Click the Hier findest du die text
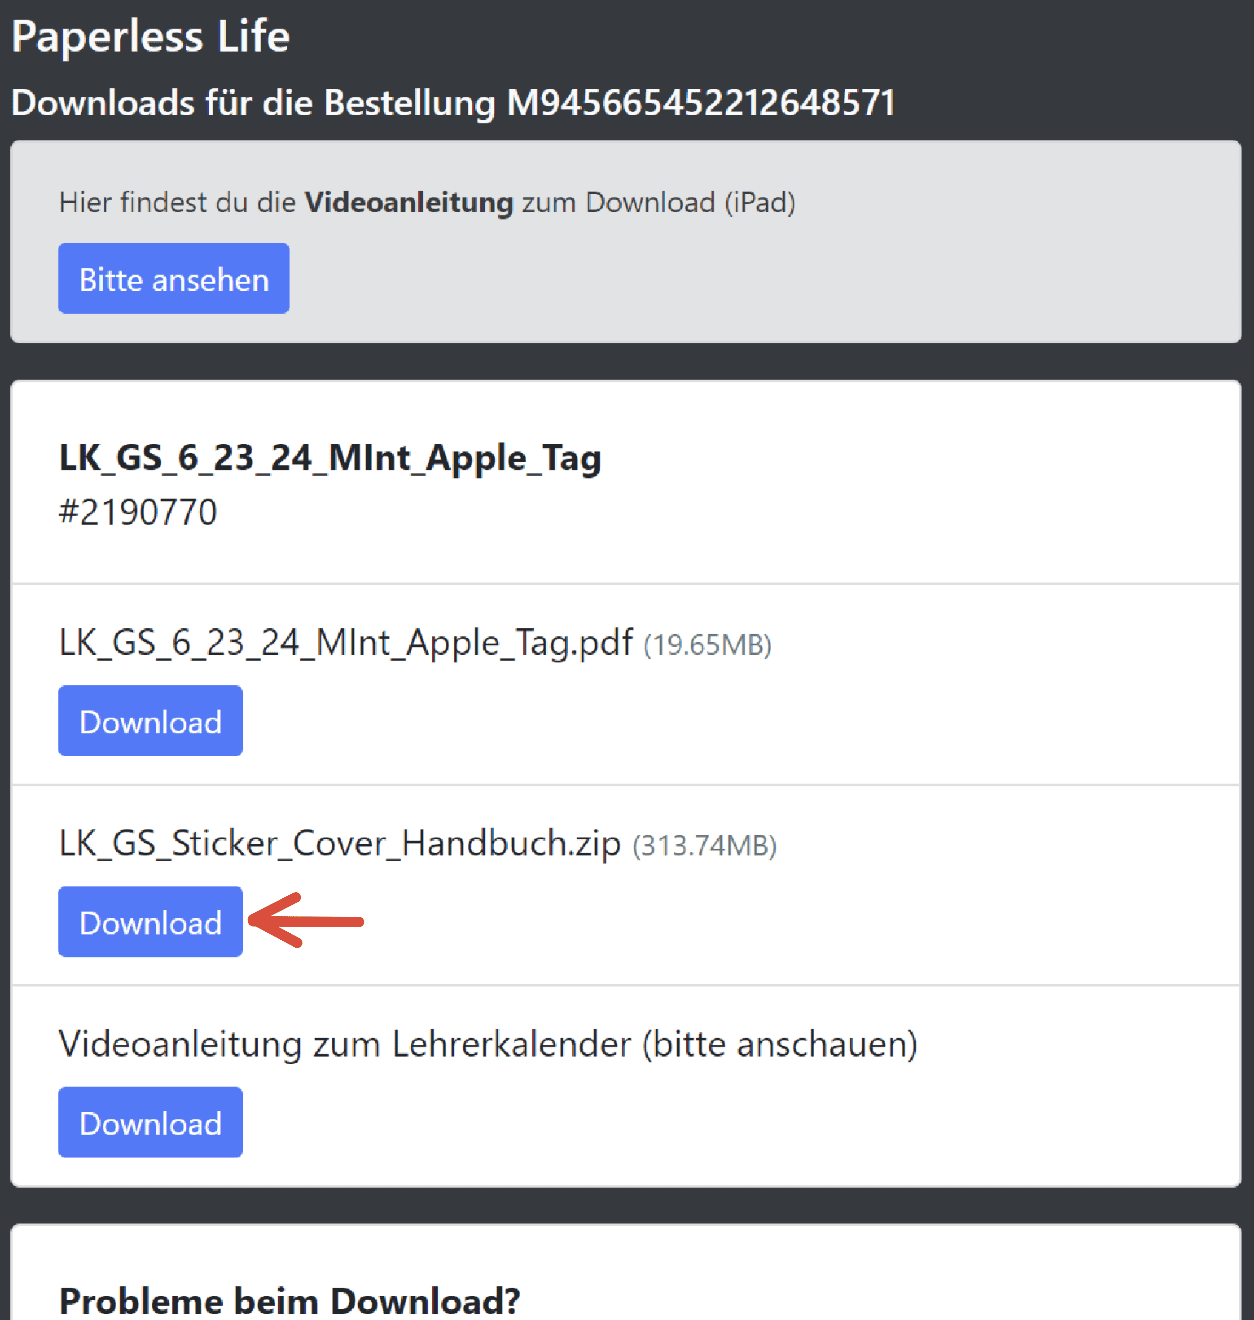Viewport: 1254px width, 1320px height. (x=178, y=202)
